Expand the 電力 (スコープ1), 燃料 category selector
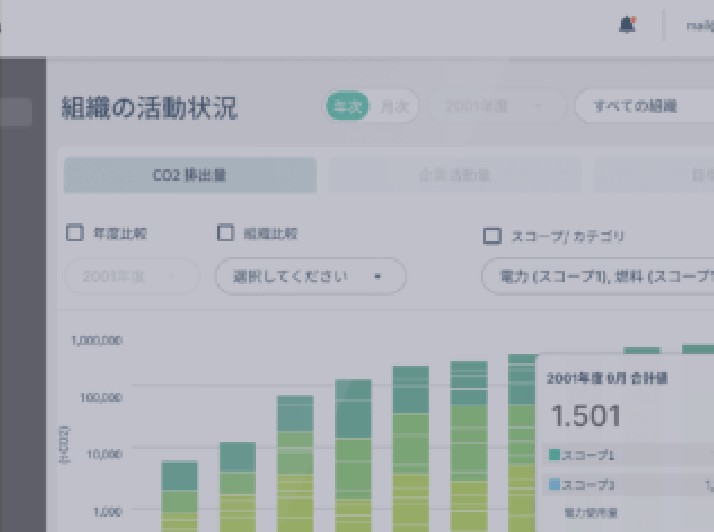 598,276
